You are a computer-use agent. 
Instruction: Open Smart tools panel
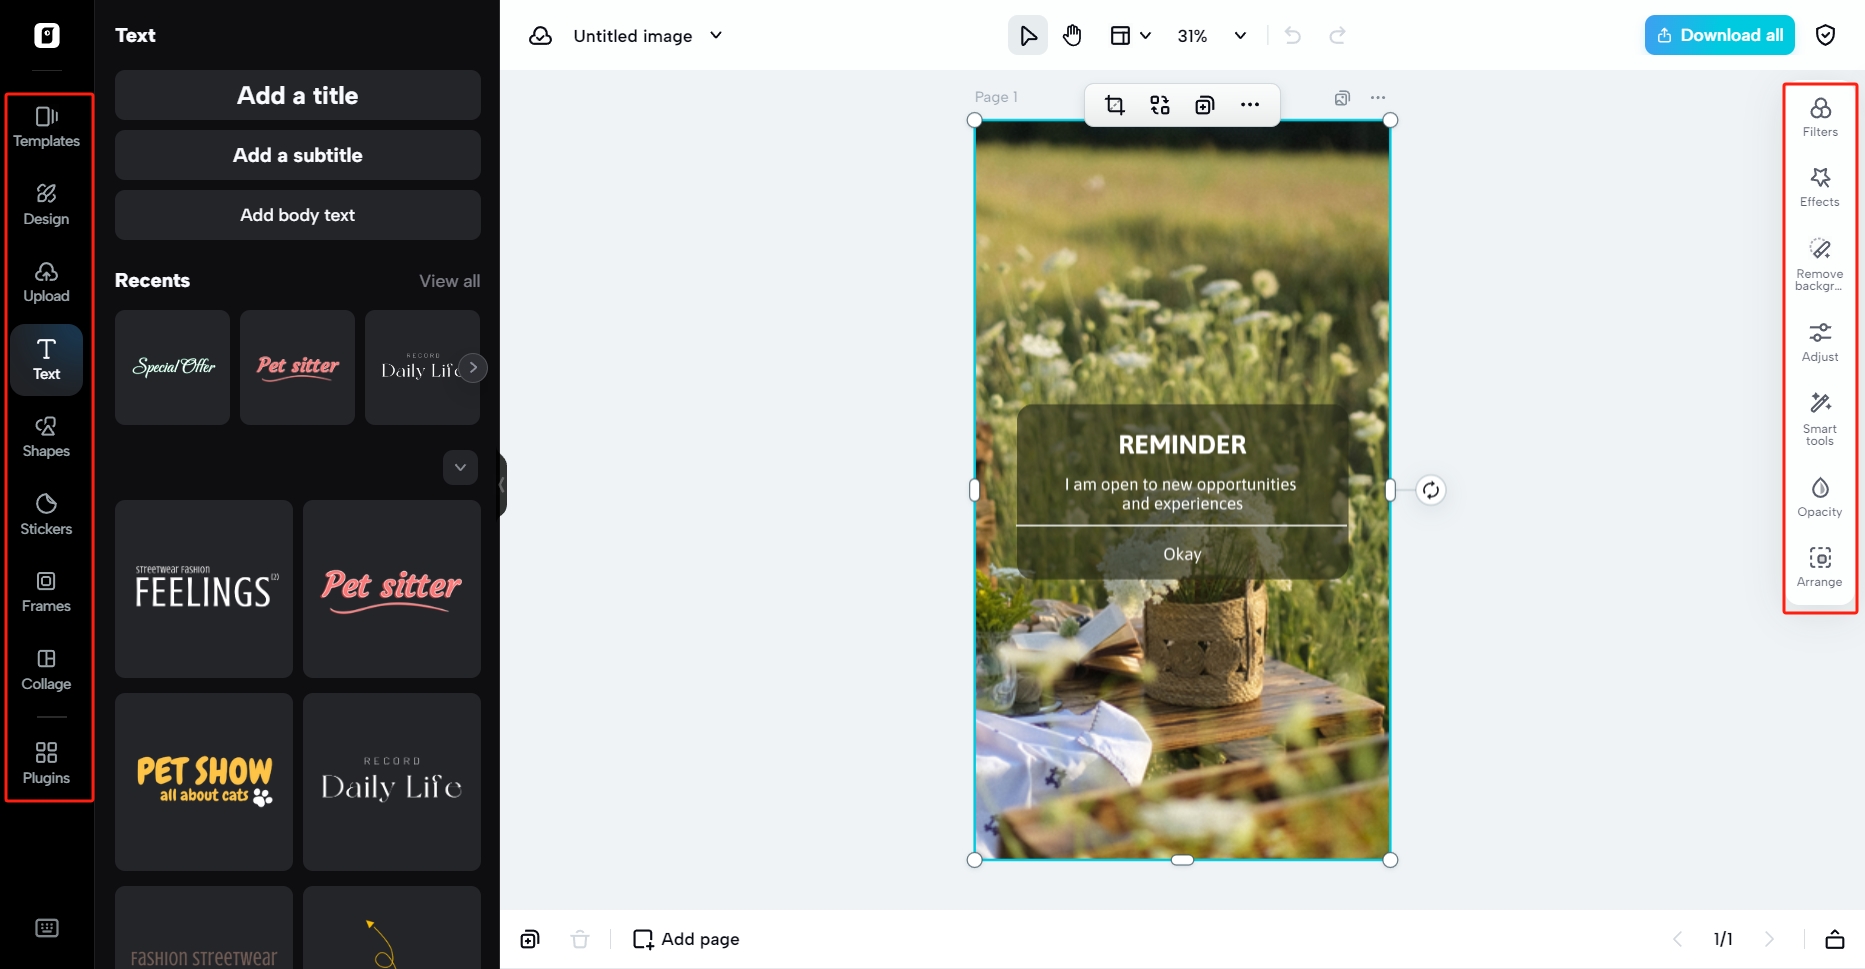click(1820, 419)
